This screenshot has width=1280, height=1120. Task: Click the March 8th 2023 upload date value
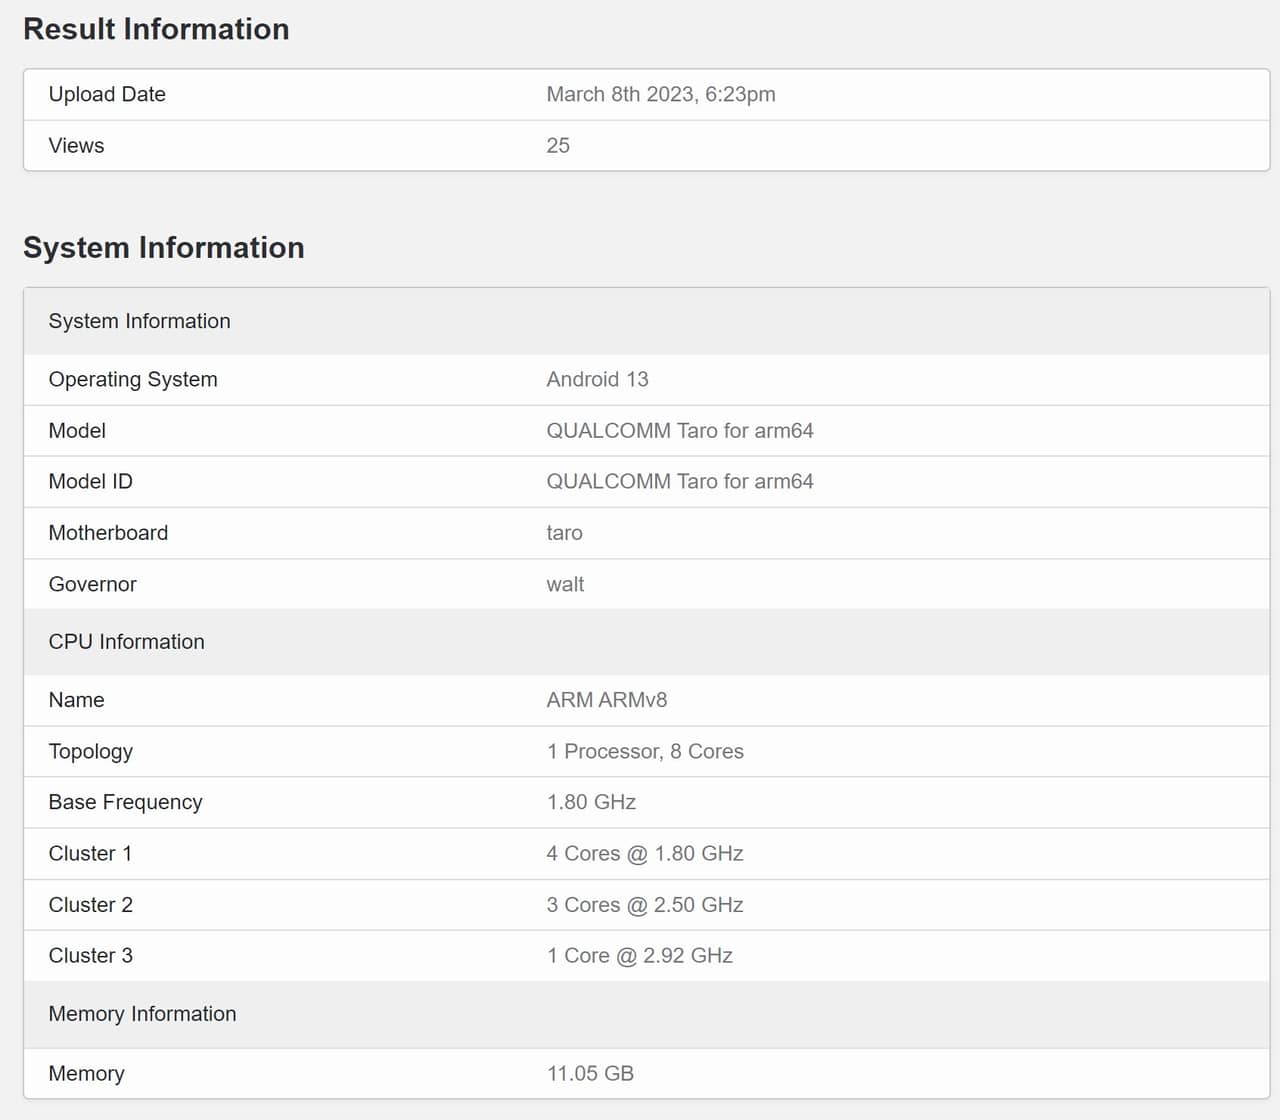tap(660, 94)
